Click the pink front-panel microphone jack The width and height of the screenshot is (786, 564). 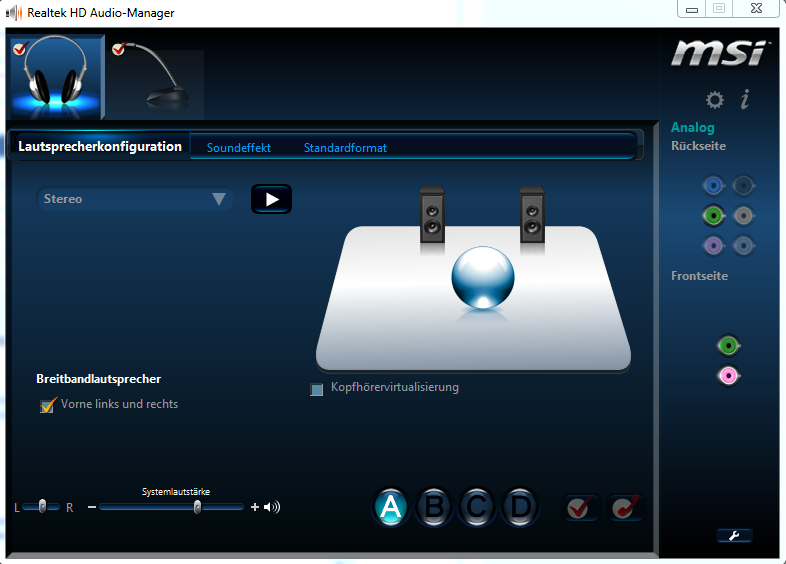[728, 375]
